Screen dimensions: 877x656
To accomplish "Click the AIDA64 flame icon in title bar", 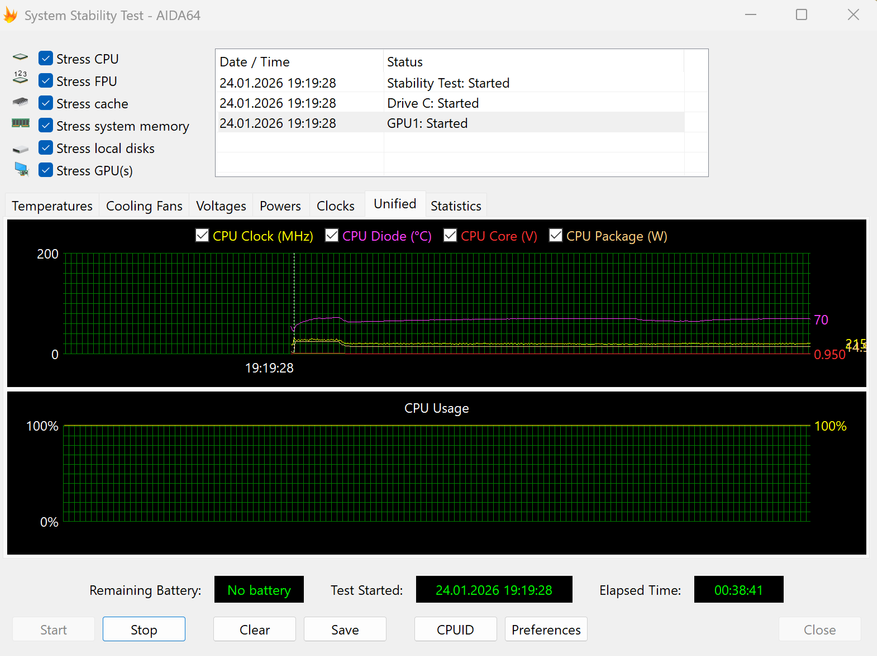I will tap(11, 14).
